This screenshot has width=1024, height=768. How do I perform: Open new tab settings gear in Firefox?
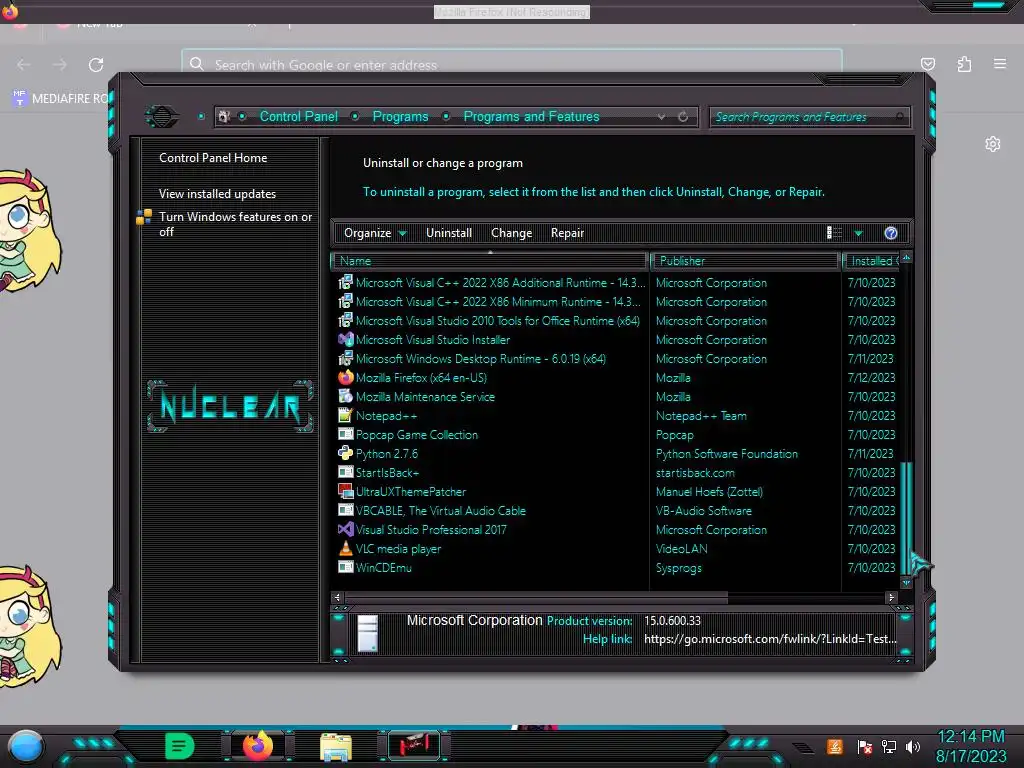tap(993, 144)
